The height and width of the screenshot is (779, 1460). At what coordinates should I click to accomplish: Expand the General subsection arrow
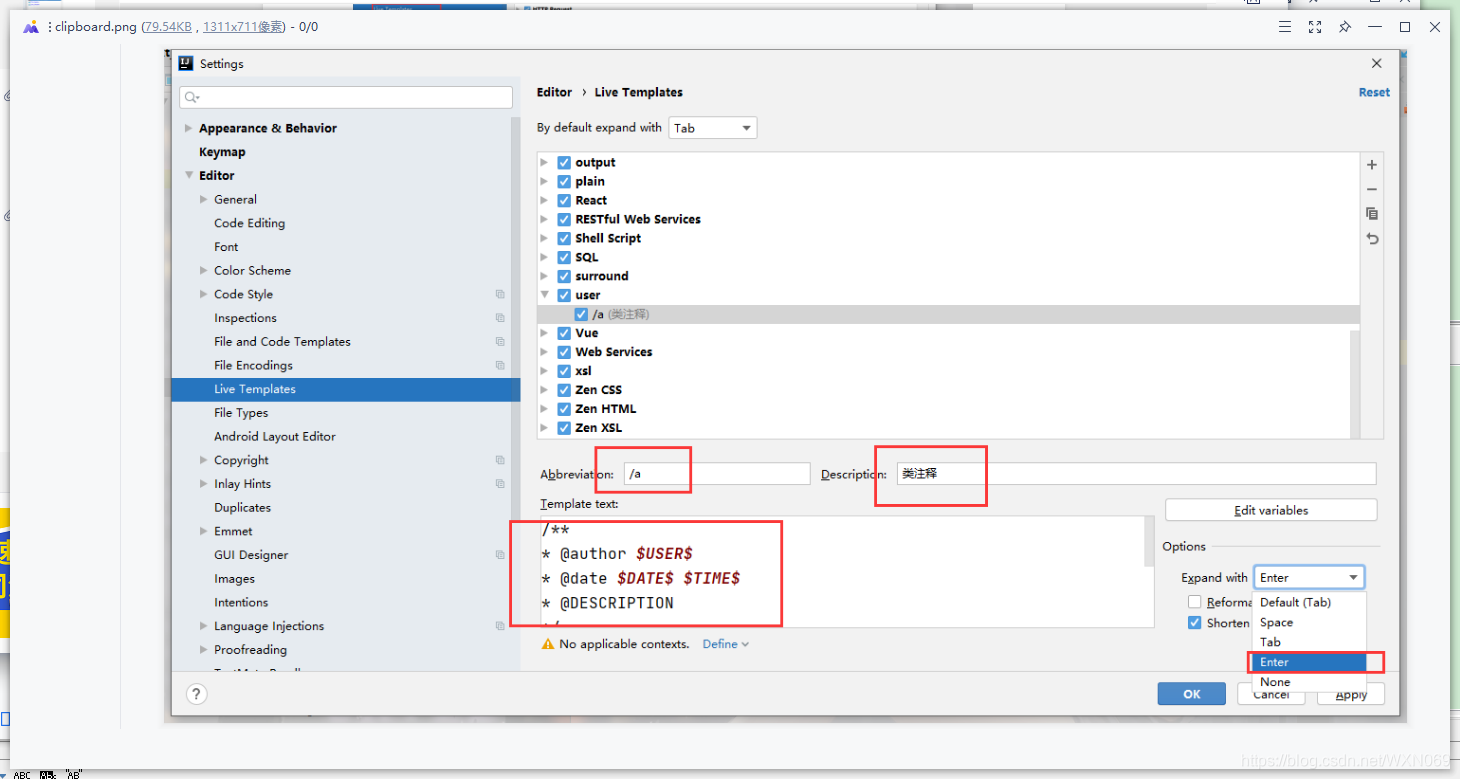204,199
